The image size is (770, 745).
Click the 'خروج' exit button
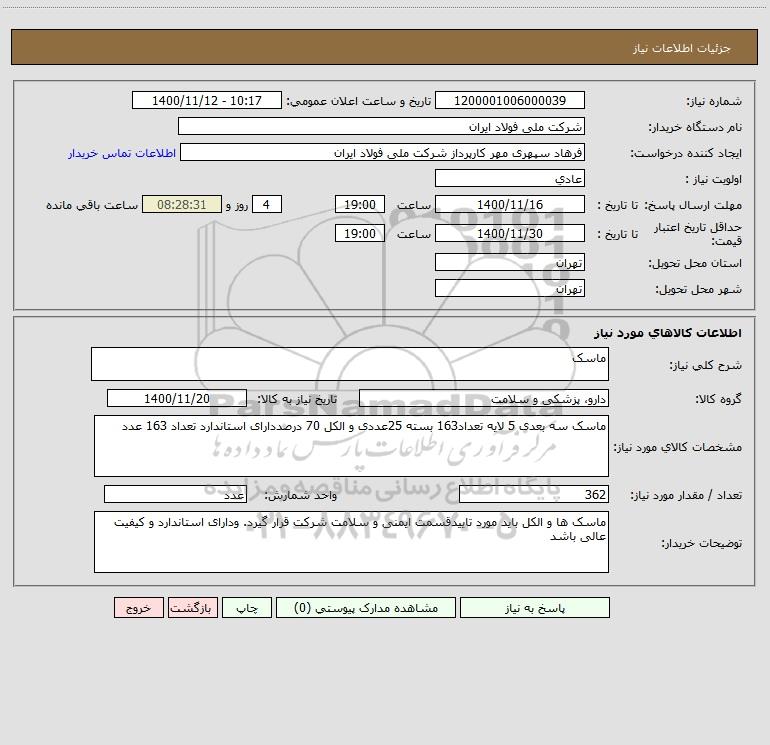pyautogui.click(x=138, y=607)
